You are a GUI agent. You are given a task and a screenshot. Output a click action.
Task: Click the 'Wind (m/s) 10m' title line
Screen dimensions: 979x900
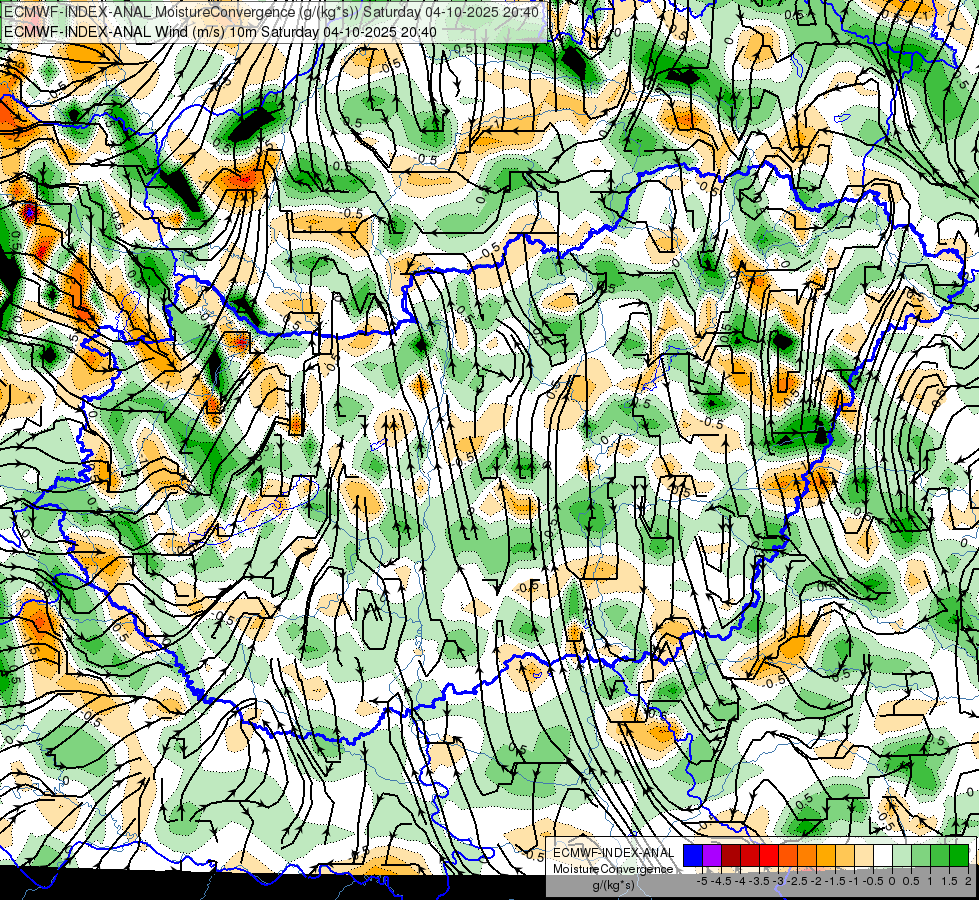[x=220, y=31]
